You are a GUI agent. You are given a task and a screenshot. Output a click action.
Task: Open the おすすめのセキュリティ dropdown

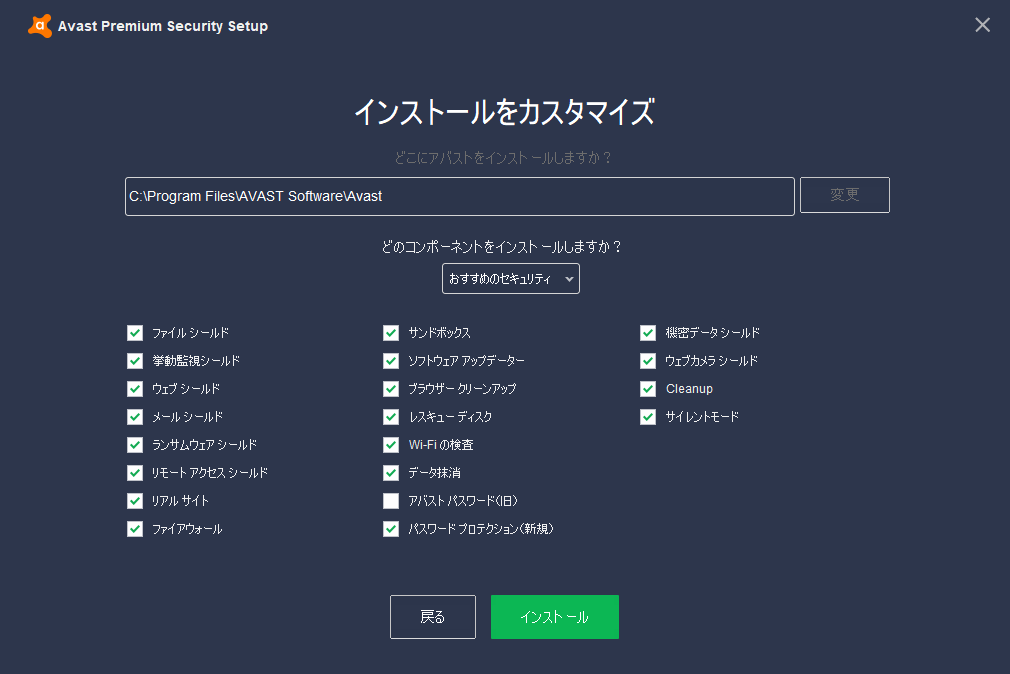511,278
